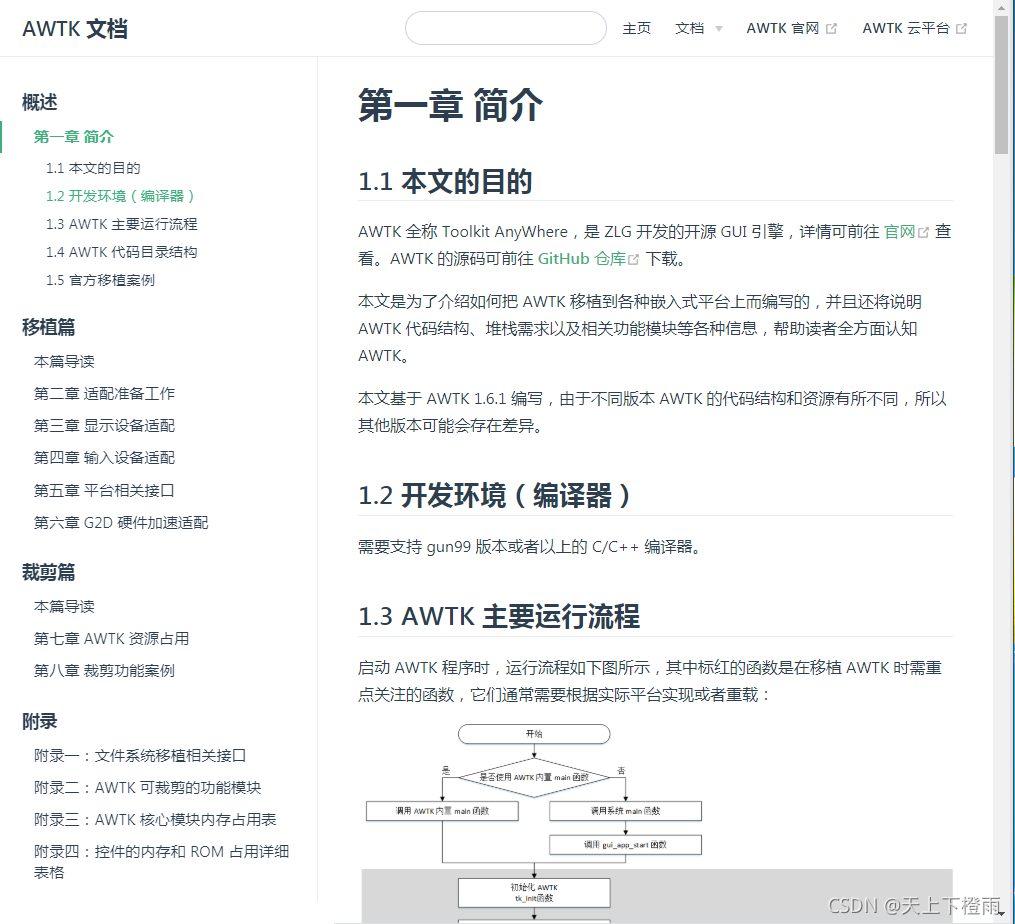Click the 1.1 本文的目的 heading
Screen dimensions: 1015x924
[x=445, y=181]
